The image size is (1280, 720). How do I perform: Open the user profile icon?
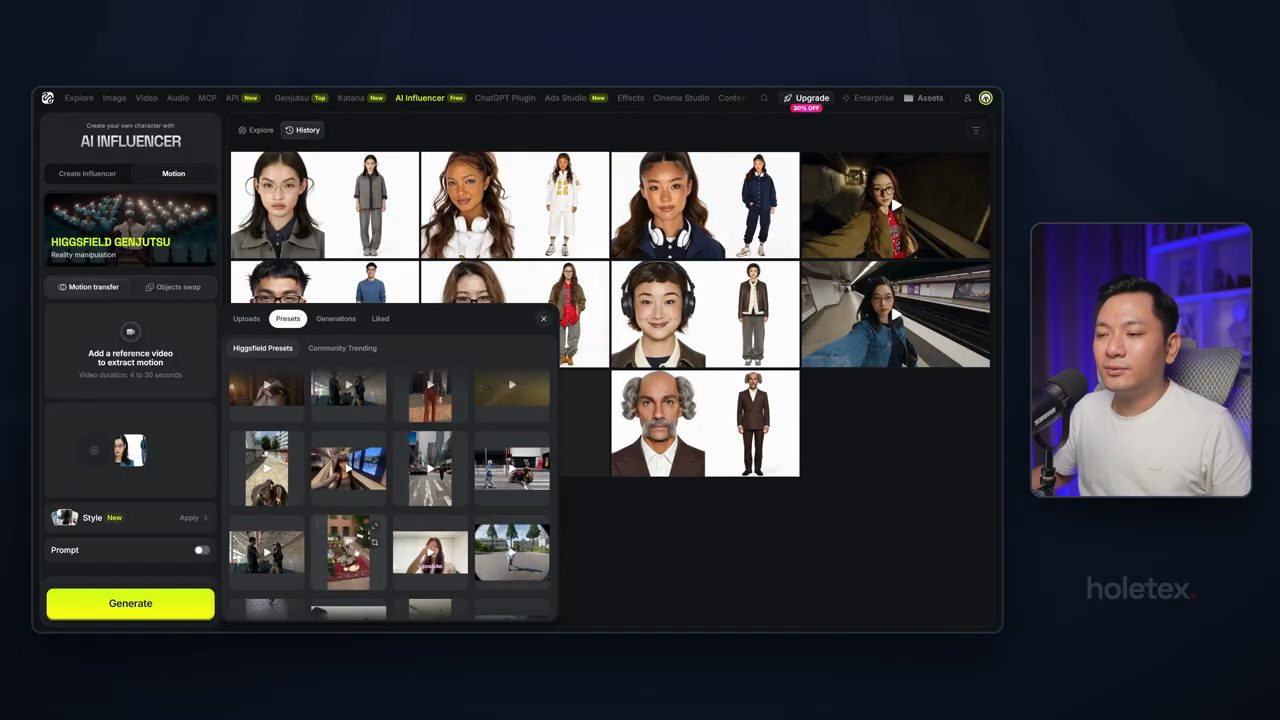coord(967,98)
